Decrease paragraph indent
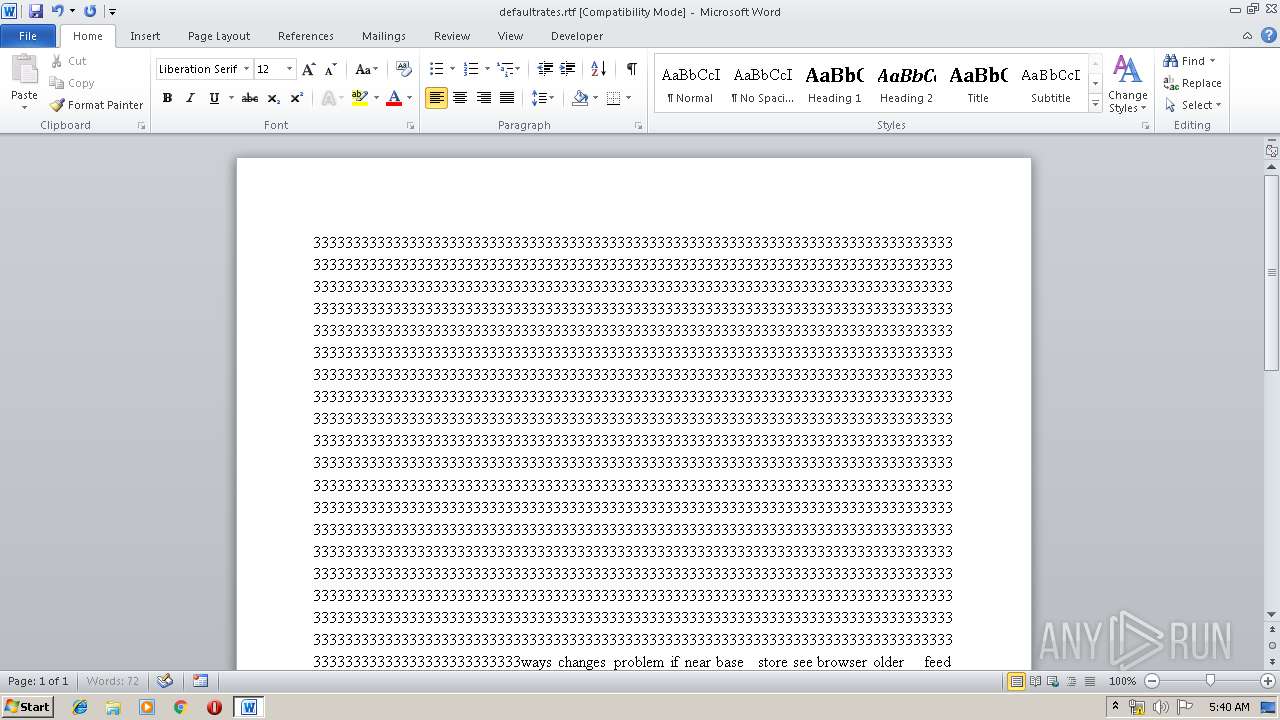 click(545, 69)
